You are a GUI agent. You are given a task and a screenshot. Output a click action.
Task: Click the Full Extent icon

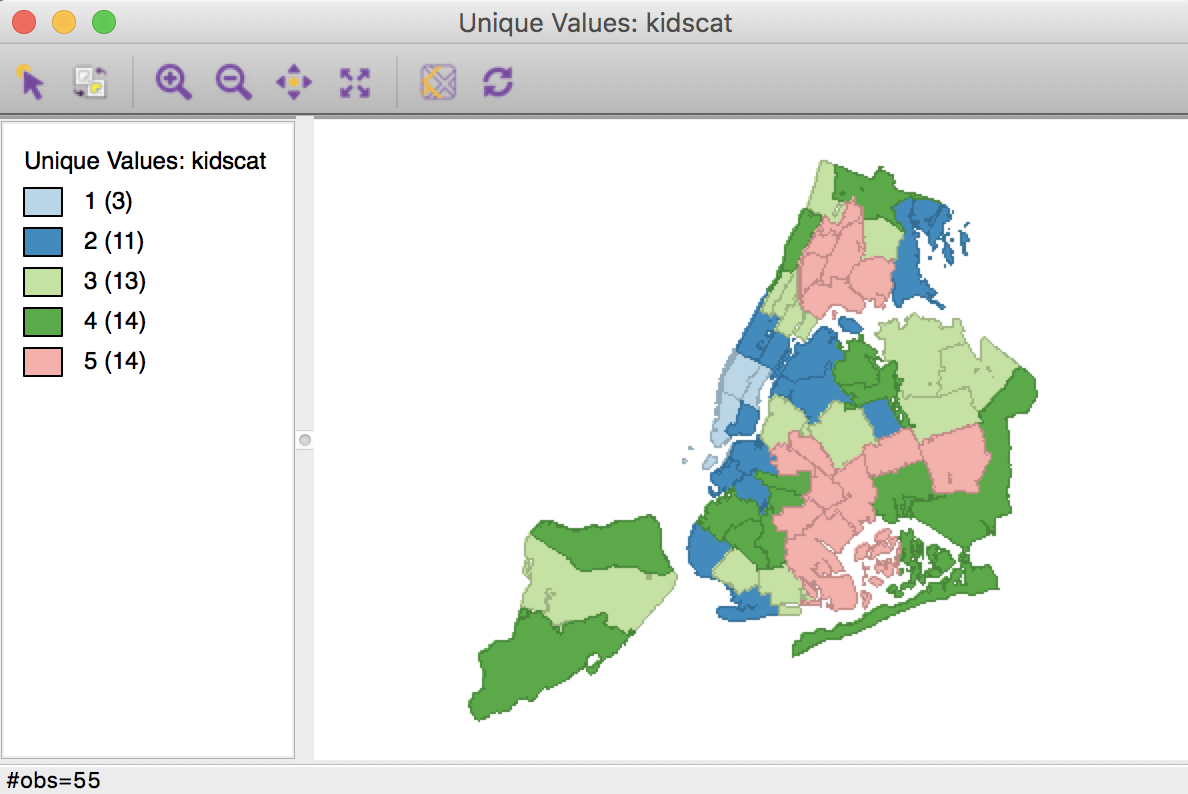354,82
